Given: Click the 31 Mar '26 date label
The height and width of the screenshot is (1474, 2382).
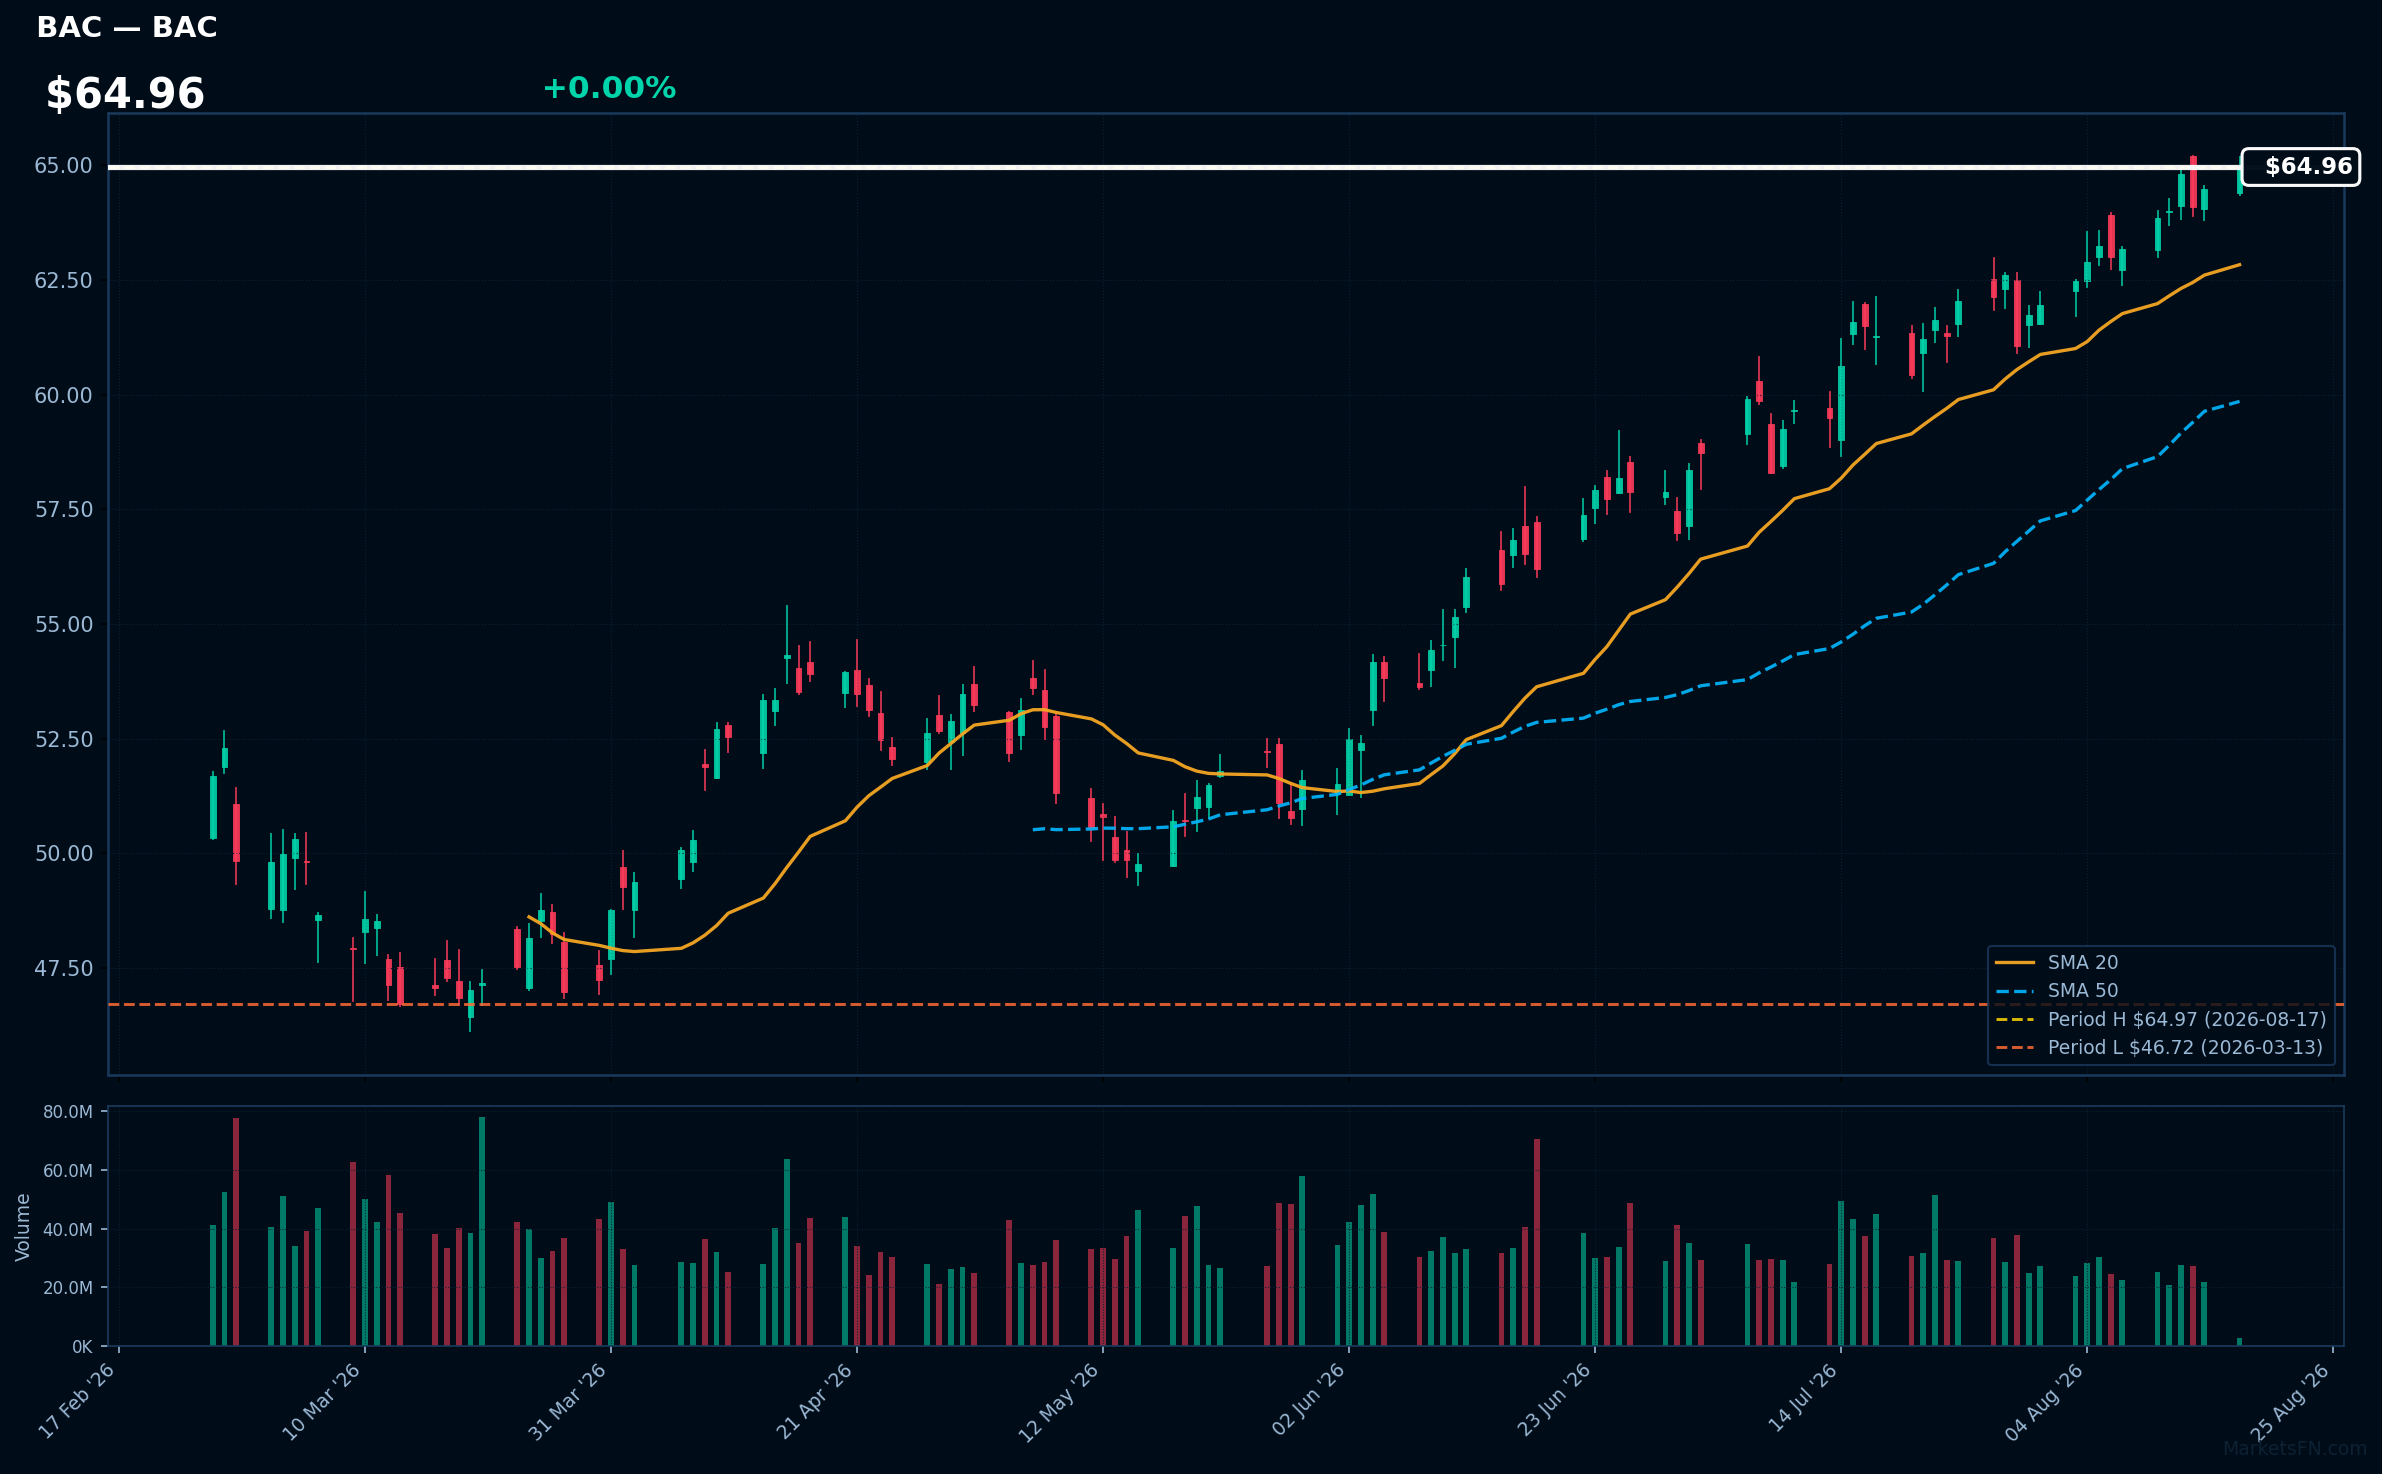Looking at the screenshot, I should (x=567, y=1402).
